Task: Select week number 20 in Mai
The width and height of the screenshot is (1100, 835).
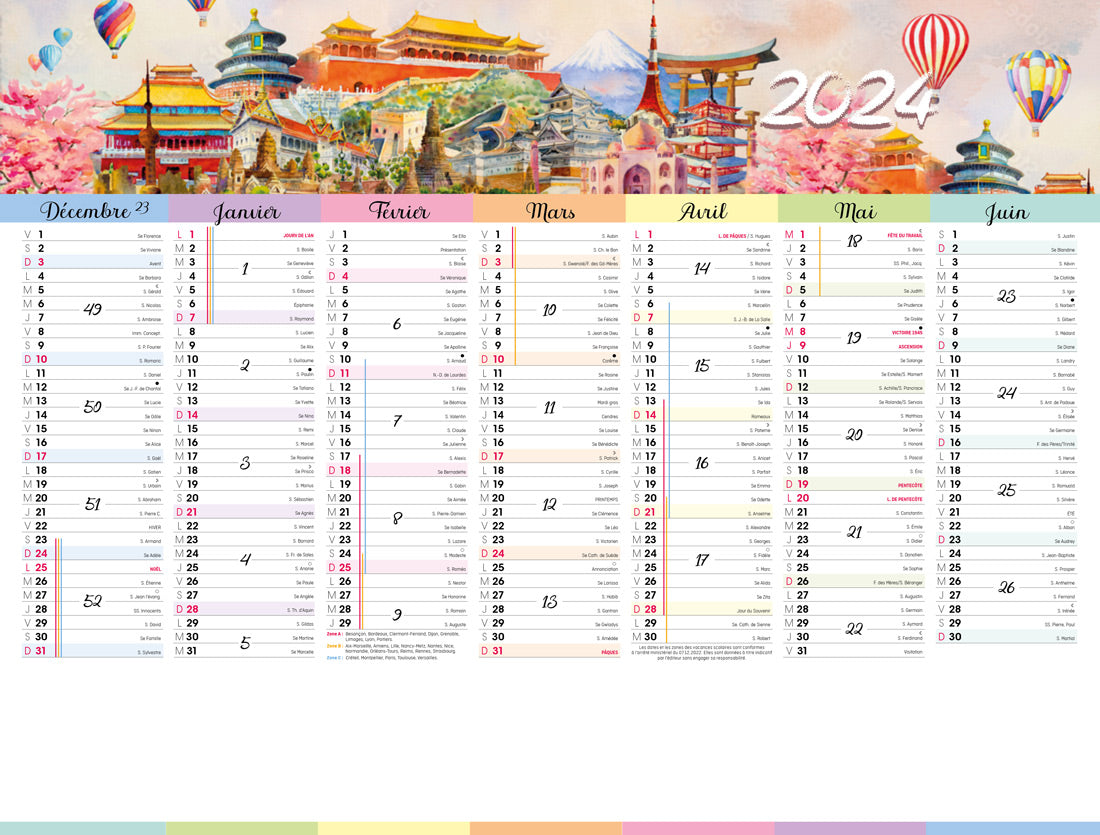Action: click(854, 434)
